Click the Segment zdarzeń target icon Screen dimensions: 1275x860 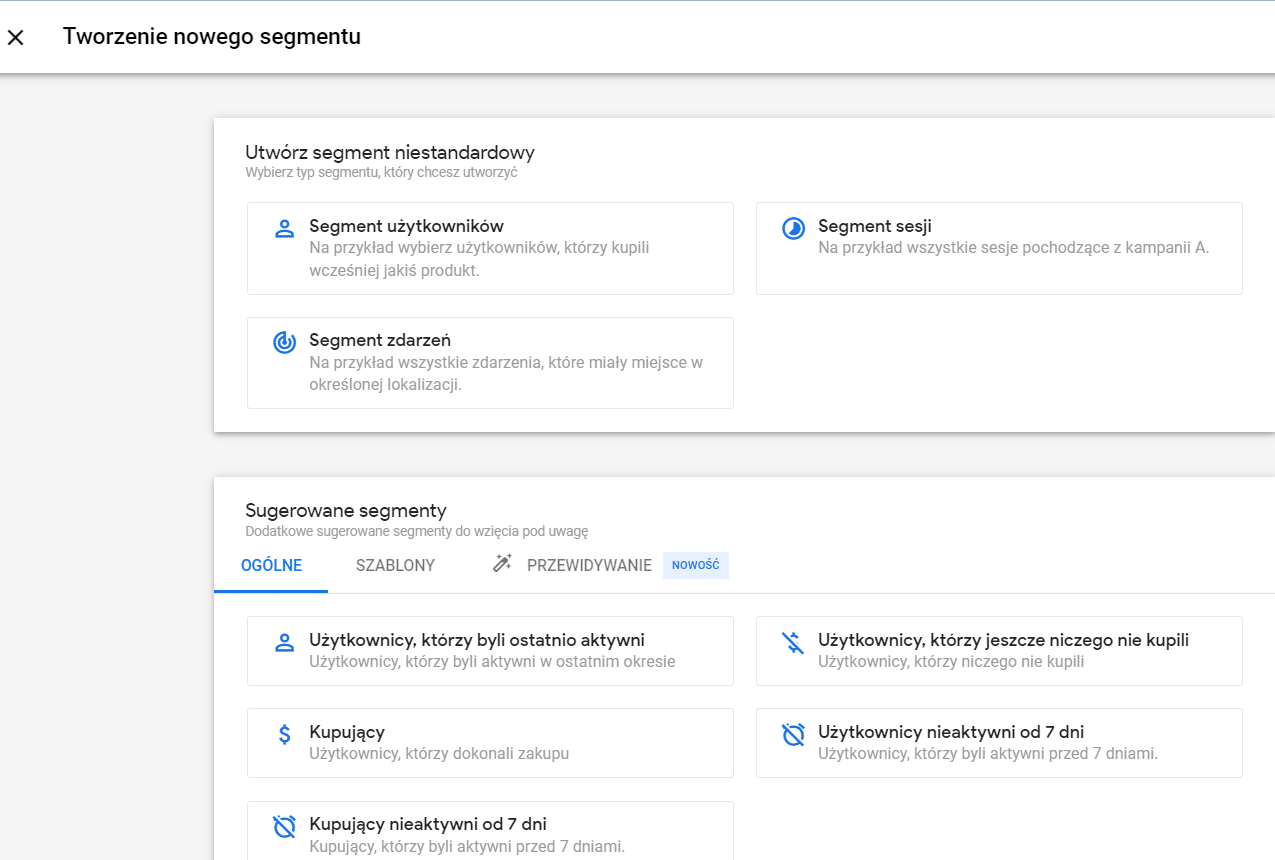click(x=284, y=343)
